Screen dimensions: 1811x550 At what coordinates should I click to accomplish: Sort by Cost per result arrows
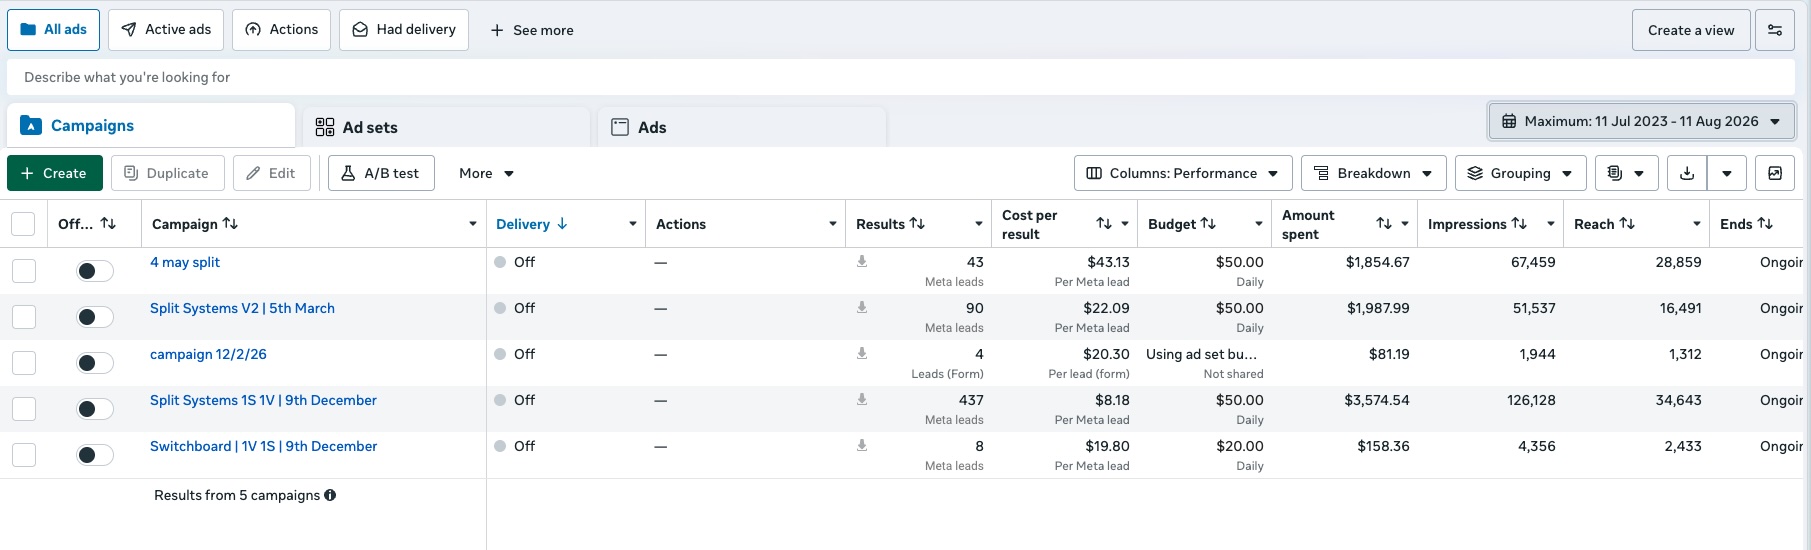[x=1104, y=224]
